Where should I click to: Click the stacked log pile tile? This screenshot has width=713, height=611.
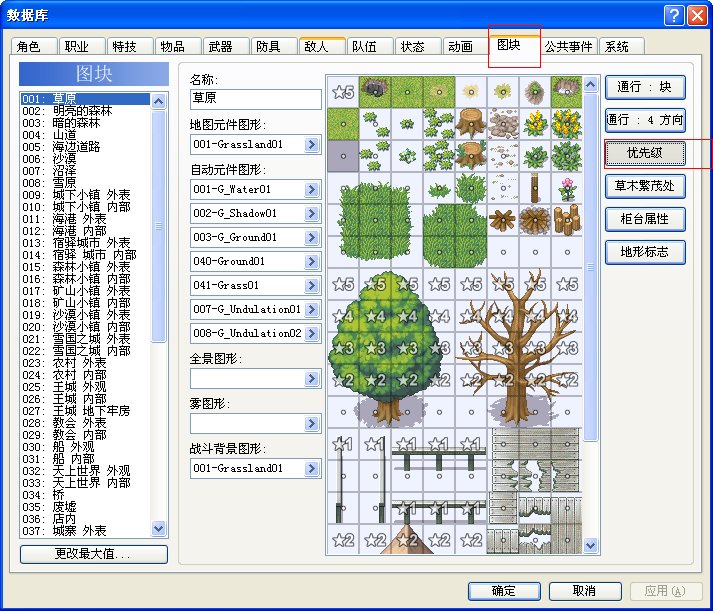tap(567, 220)
